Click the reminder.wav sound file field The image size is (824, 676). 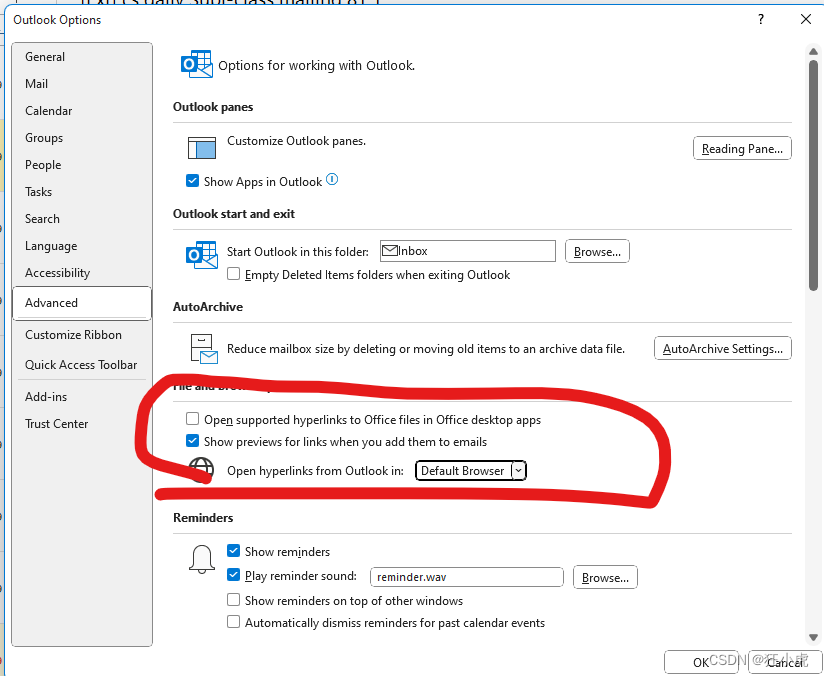(467, 577)
